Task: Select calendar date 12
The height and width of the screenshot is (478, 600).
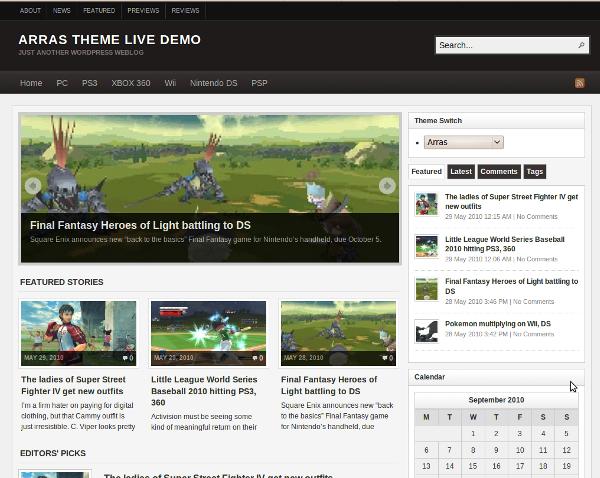Action: point(566,450)
